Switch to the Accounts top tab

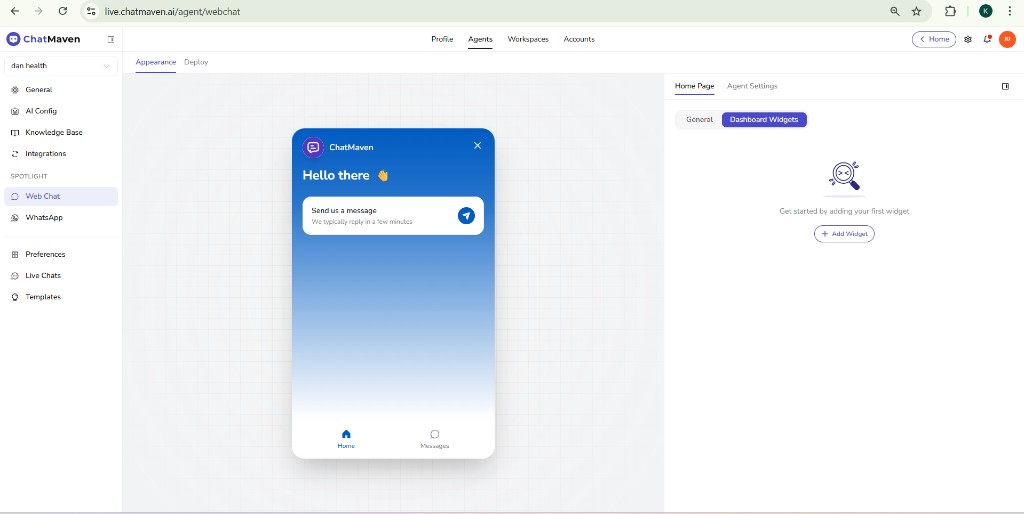tap(579, 39)
